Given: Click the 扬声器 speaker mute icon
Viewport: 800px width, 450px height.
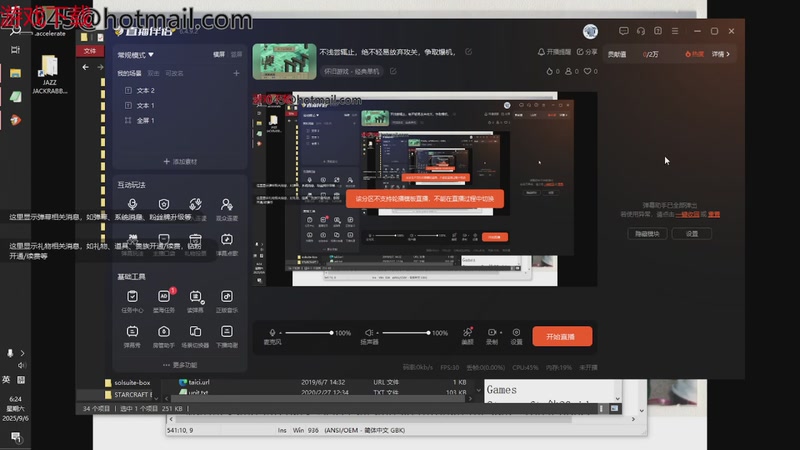Looking at the screenshot, I should click(368, 333).
